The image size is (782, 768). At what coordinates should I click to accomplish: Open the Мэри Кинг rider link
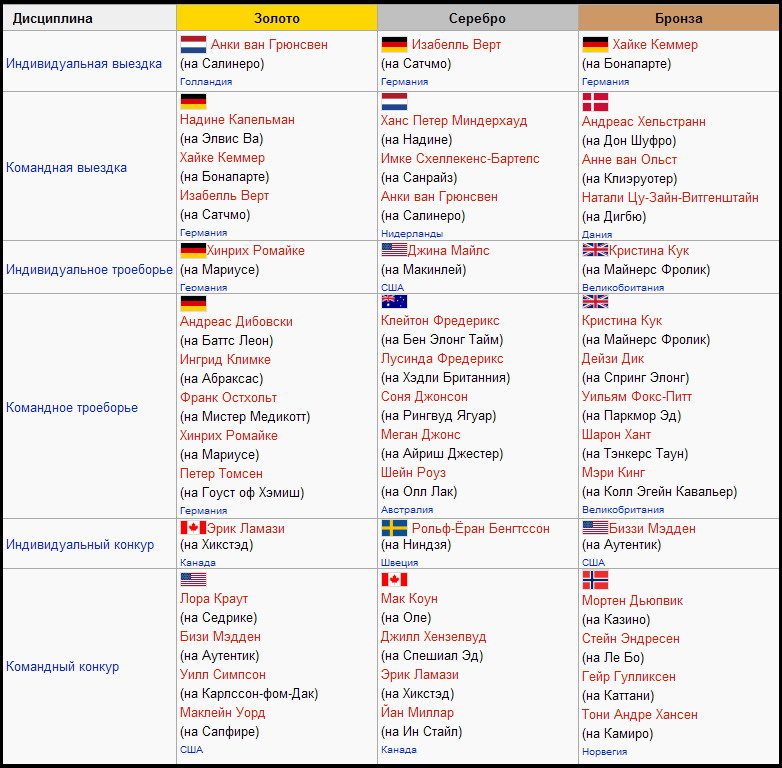coord(613,472)
